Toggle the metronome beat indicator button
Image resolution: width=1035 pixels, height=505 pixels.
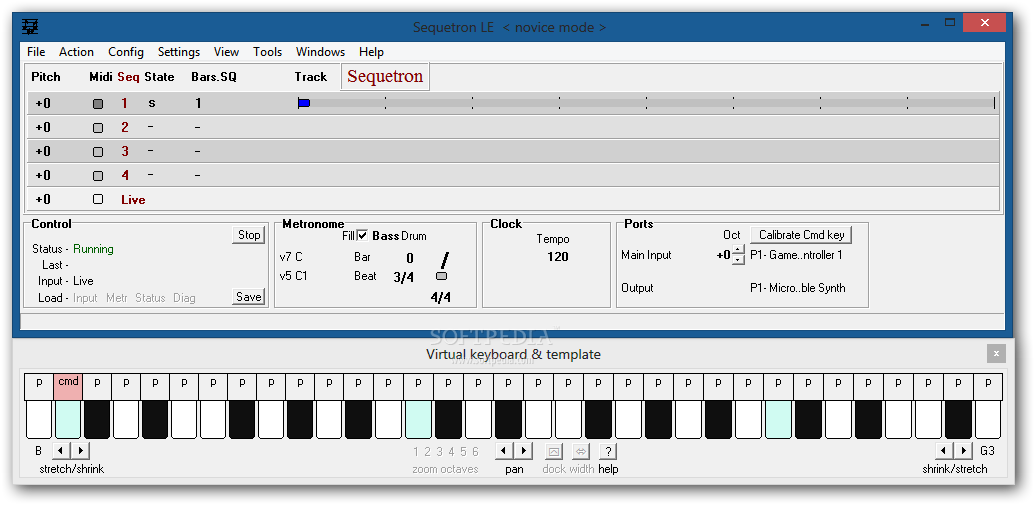(442, 276)
